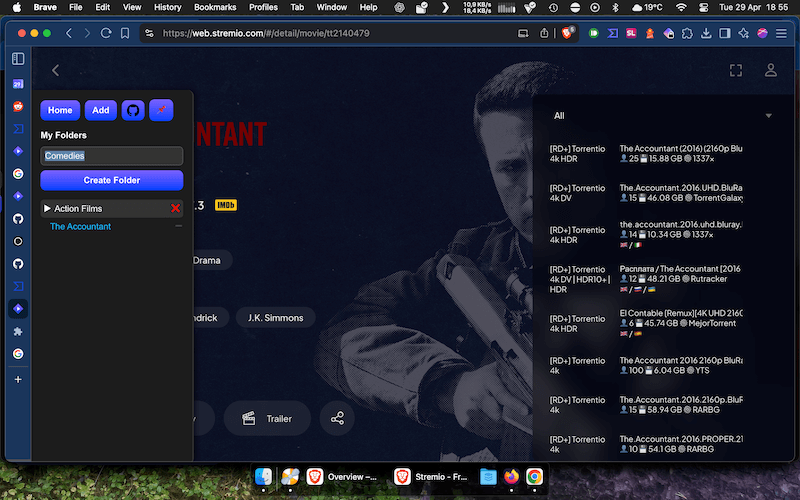The image size is (800, 500).
Task: Navigate back with browser back arrow
Action: [69, 33]
